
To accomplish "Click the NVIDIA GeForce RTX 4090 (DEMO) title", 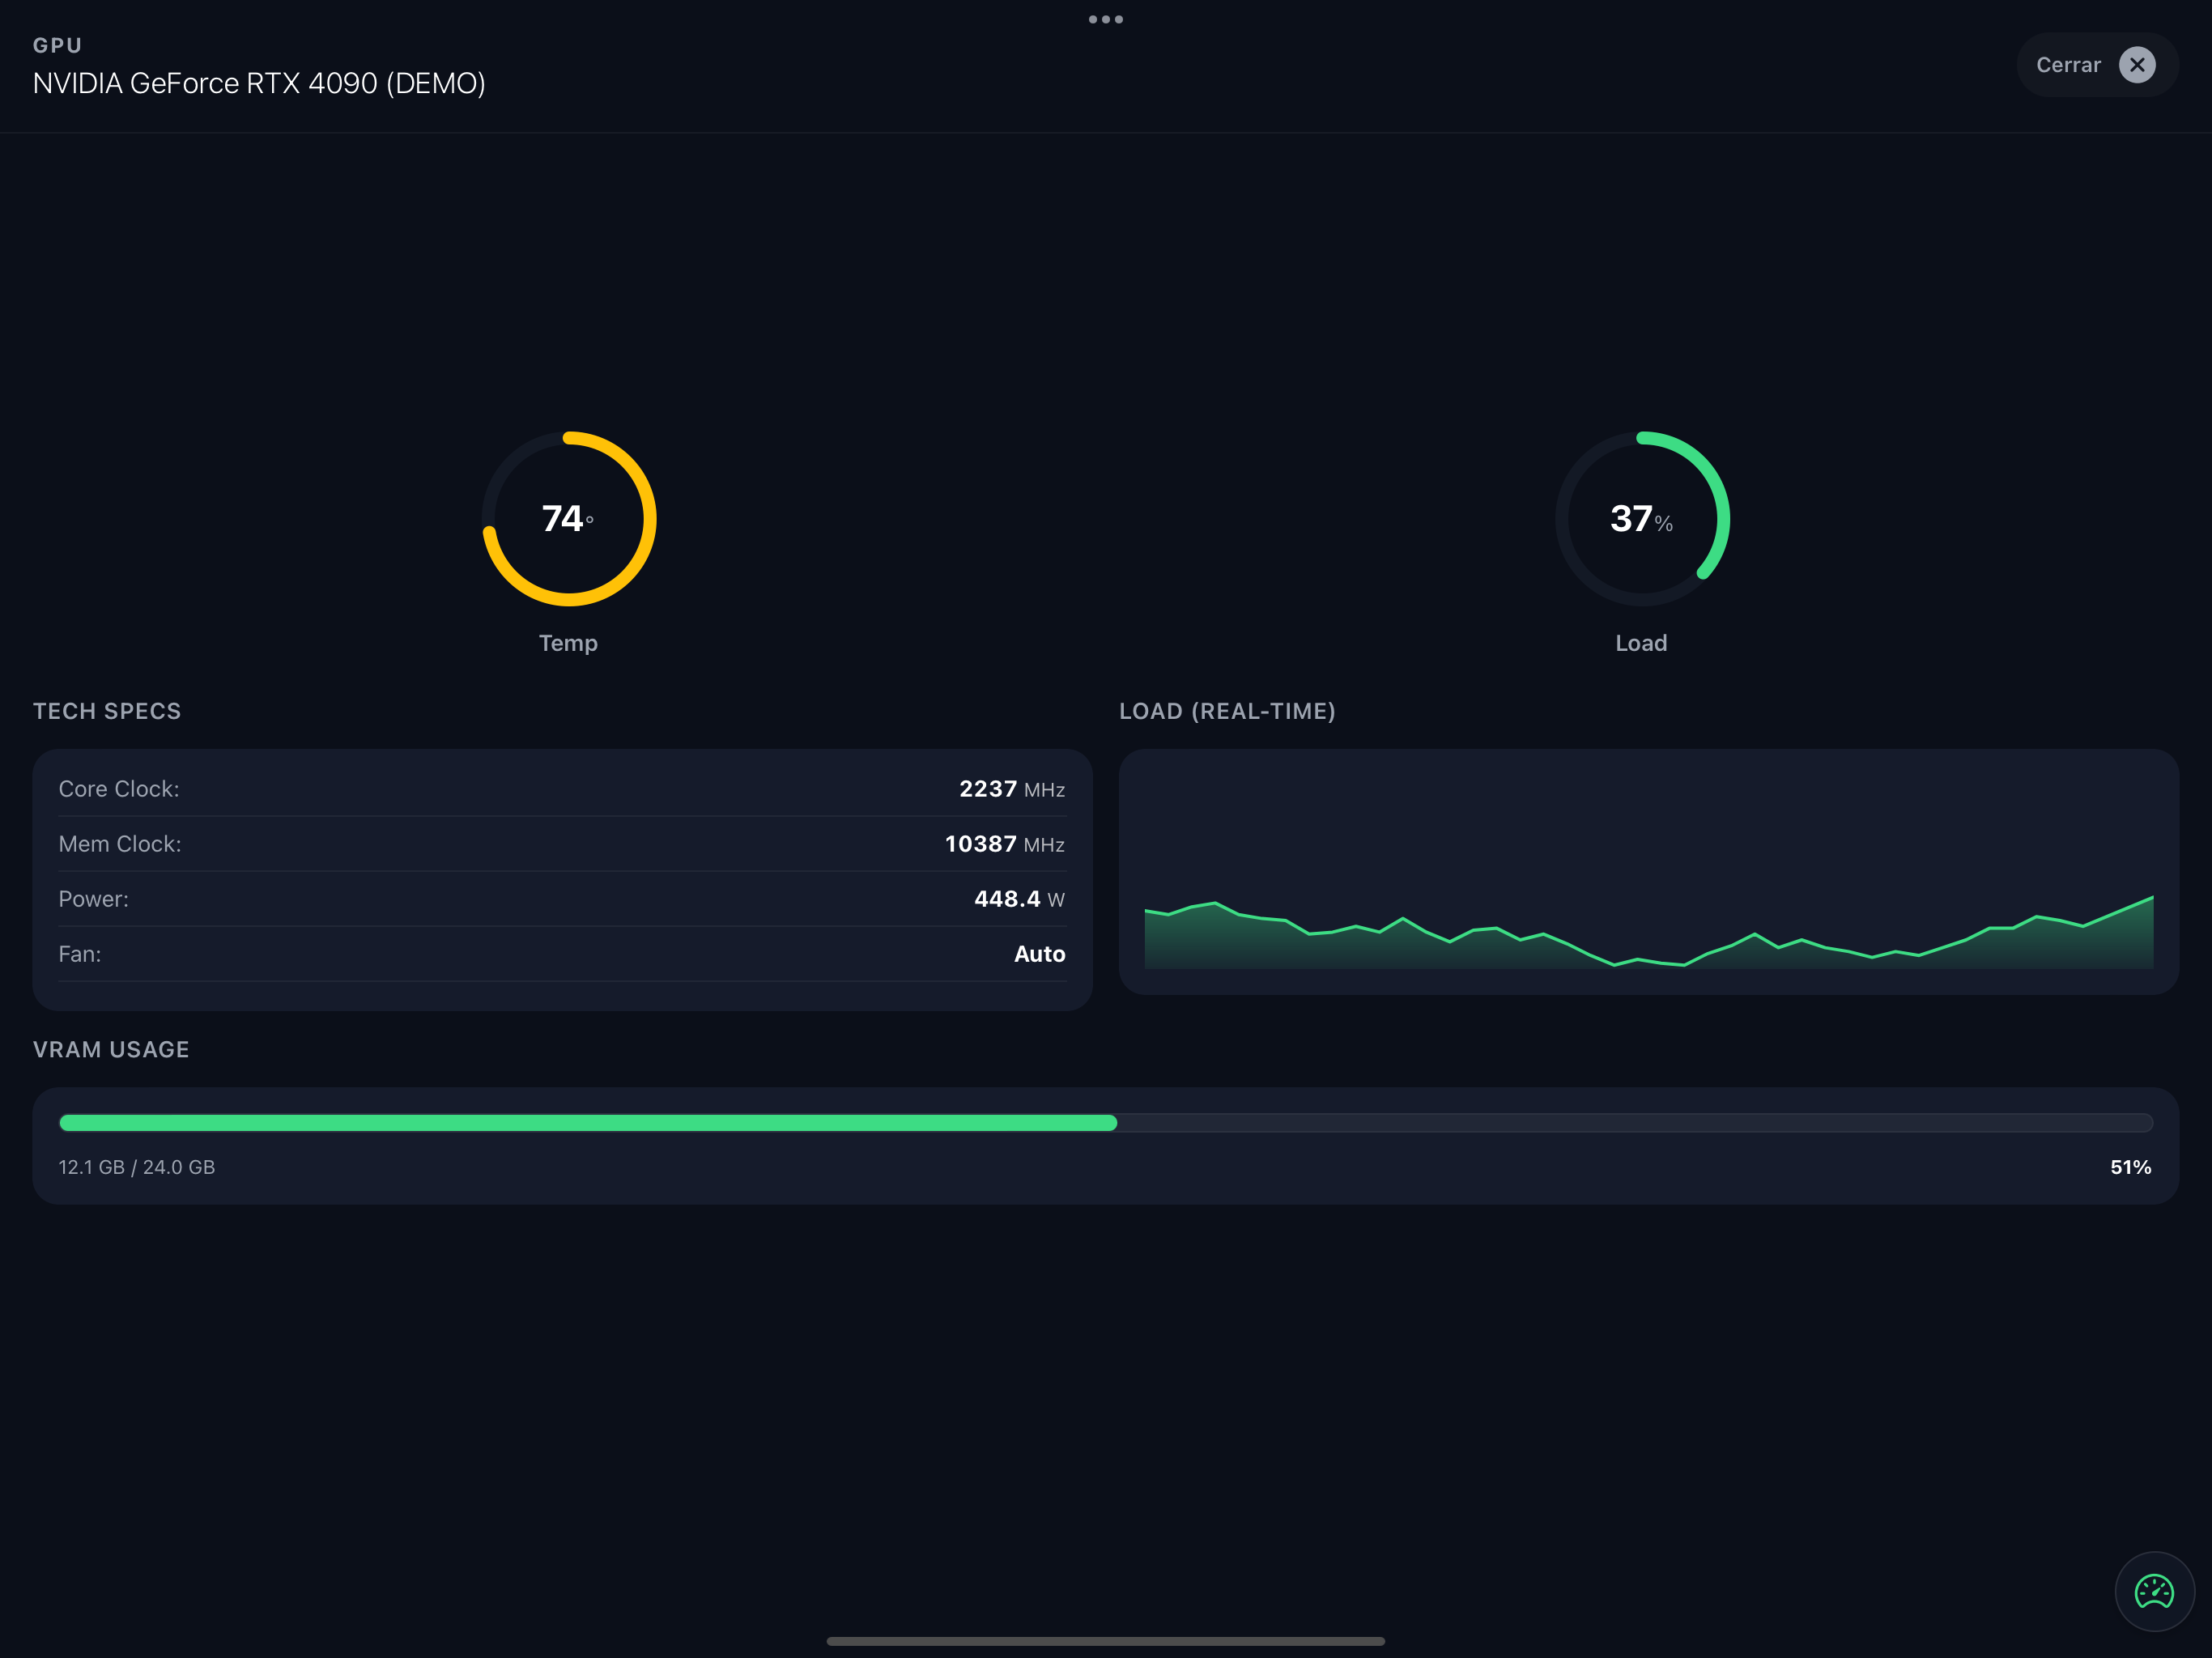I will (x=259, y=83).
